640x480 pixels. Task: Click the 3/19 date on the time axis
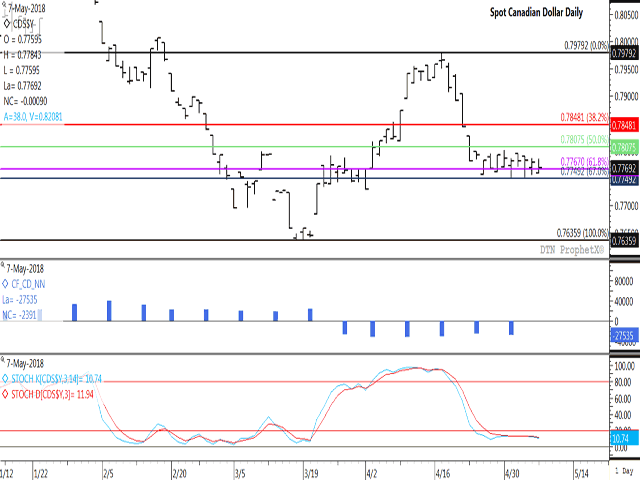(311, 473)
